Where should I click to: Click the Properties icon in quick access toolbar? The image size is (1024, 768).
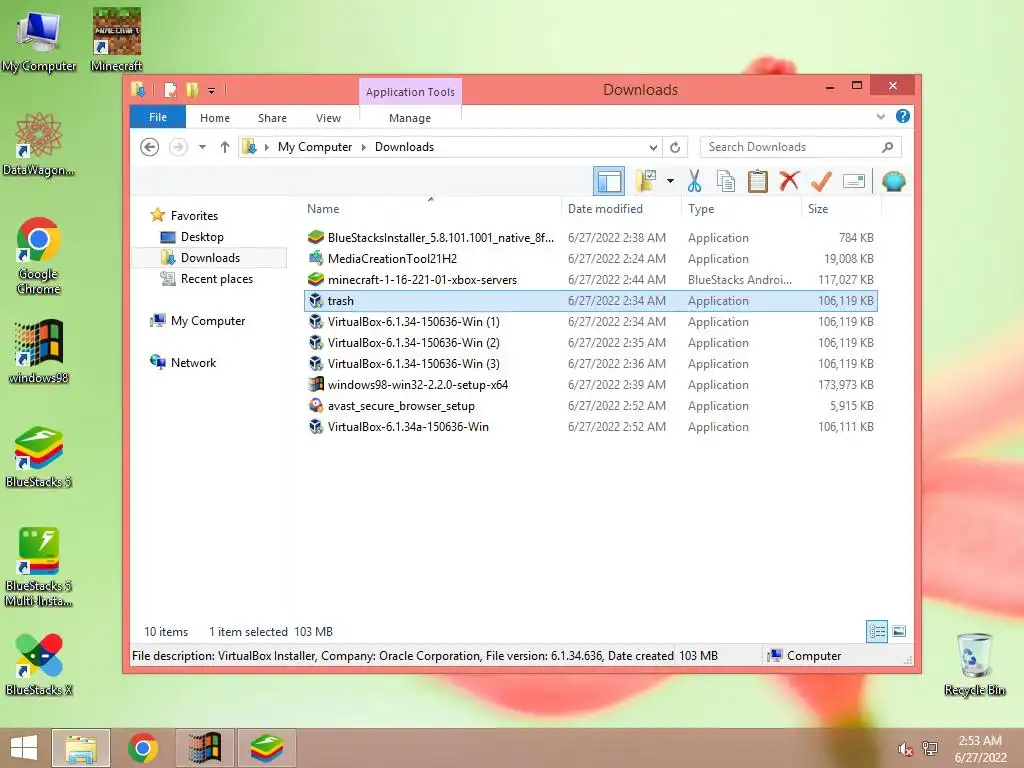point(170,89)
